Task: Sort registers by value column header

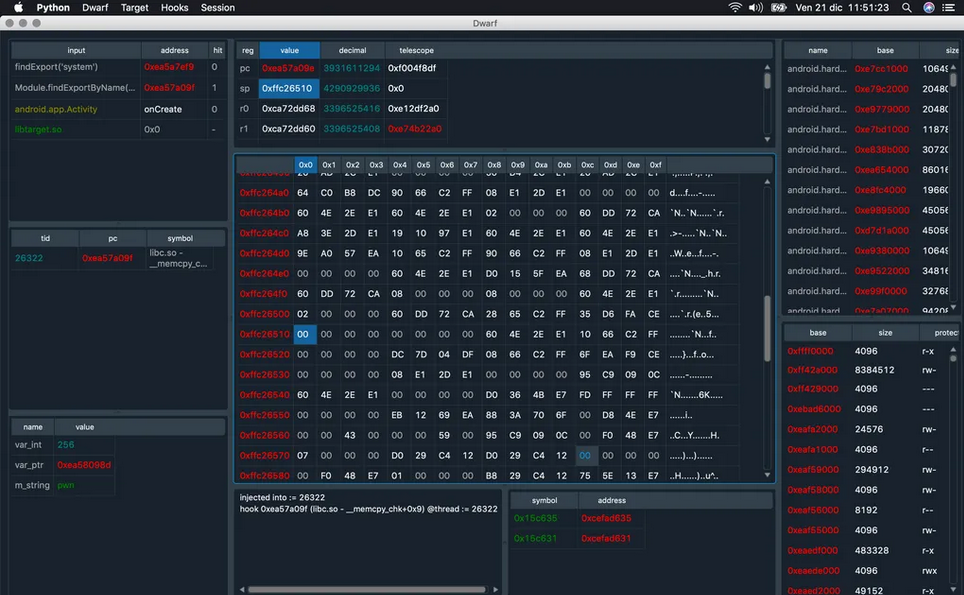Action: pos(290,50)
